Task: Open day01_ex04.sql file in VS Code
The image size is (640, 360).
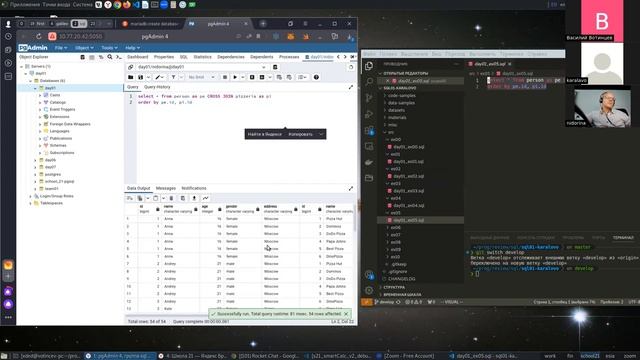Action: pos(409,206)
